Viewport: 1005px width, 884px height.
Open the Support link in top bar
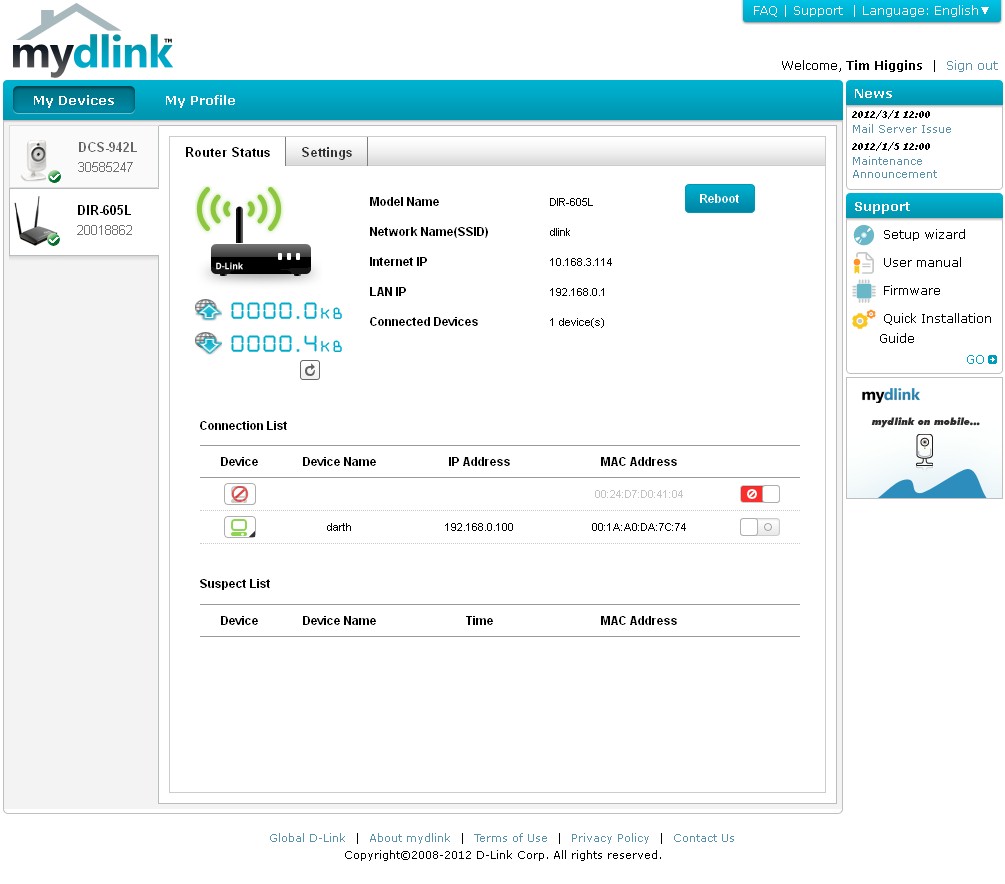[817, 11]
